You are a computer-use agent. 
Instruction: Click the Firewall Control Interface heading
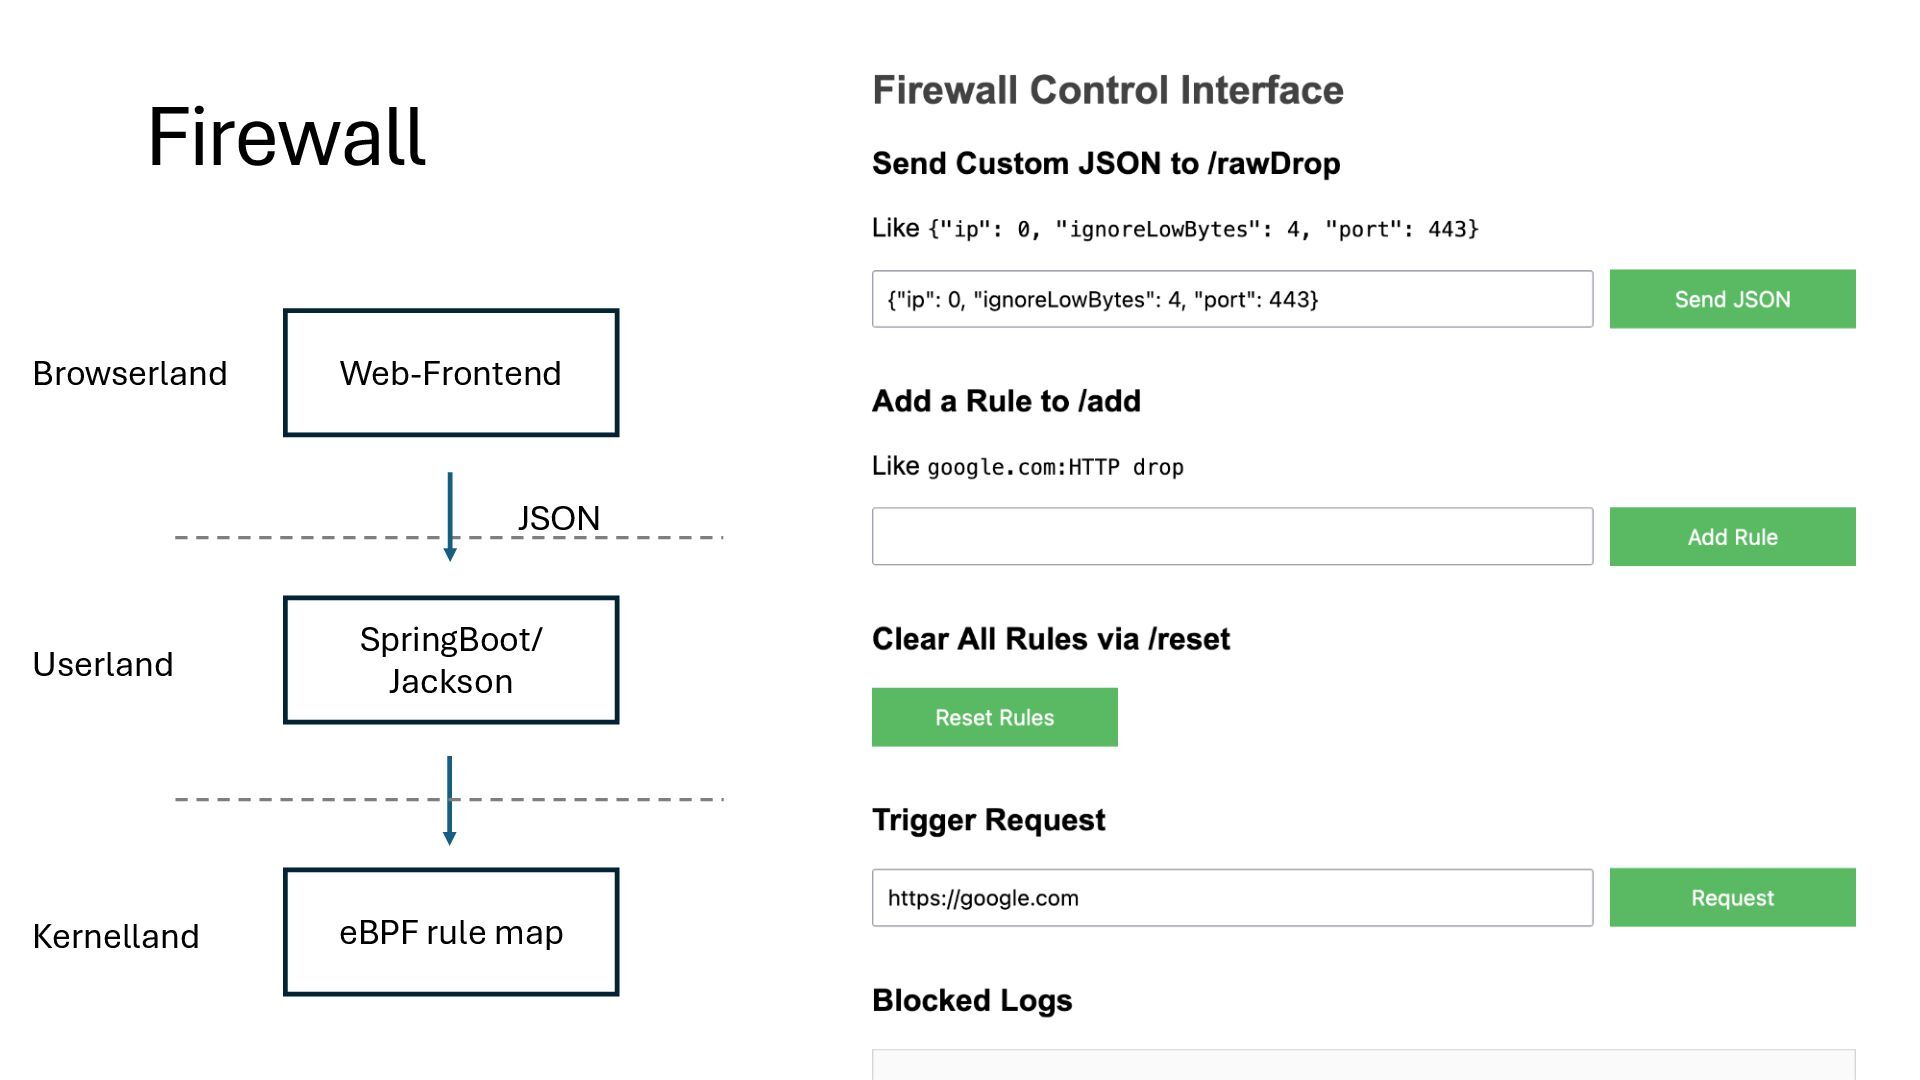[x=1107, y=90]
